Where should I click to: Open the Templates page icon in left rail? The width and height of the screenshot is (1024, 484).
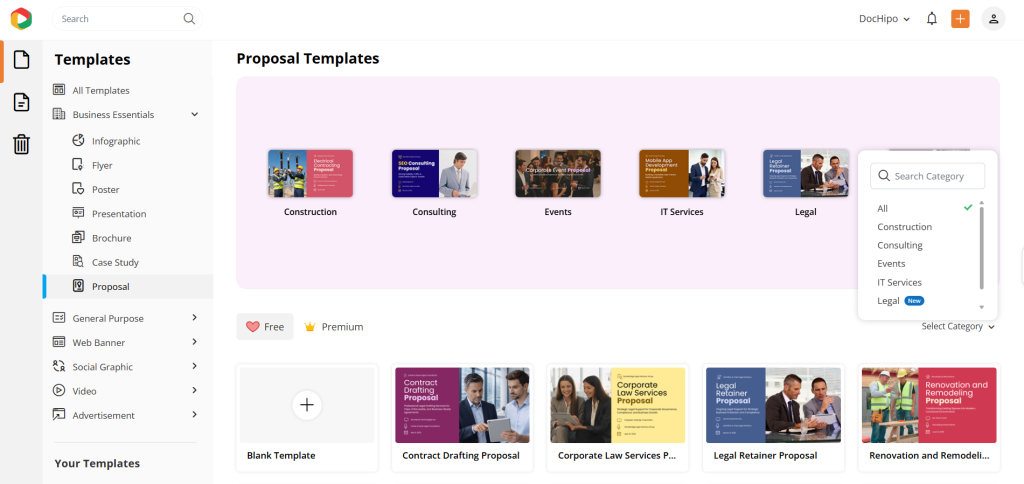click(x=22, y=60)
